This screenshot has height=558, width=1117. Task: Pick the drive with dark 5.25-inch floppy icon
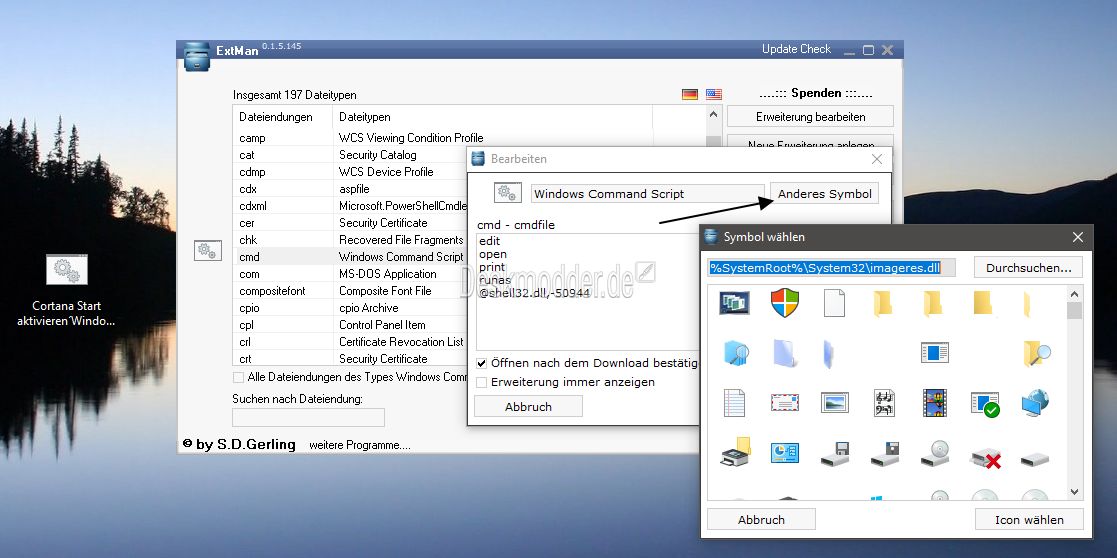[885, 454]
